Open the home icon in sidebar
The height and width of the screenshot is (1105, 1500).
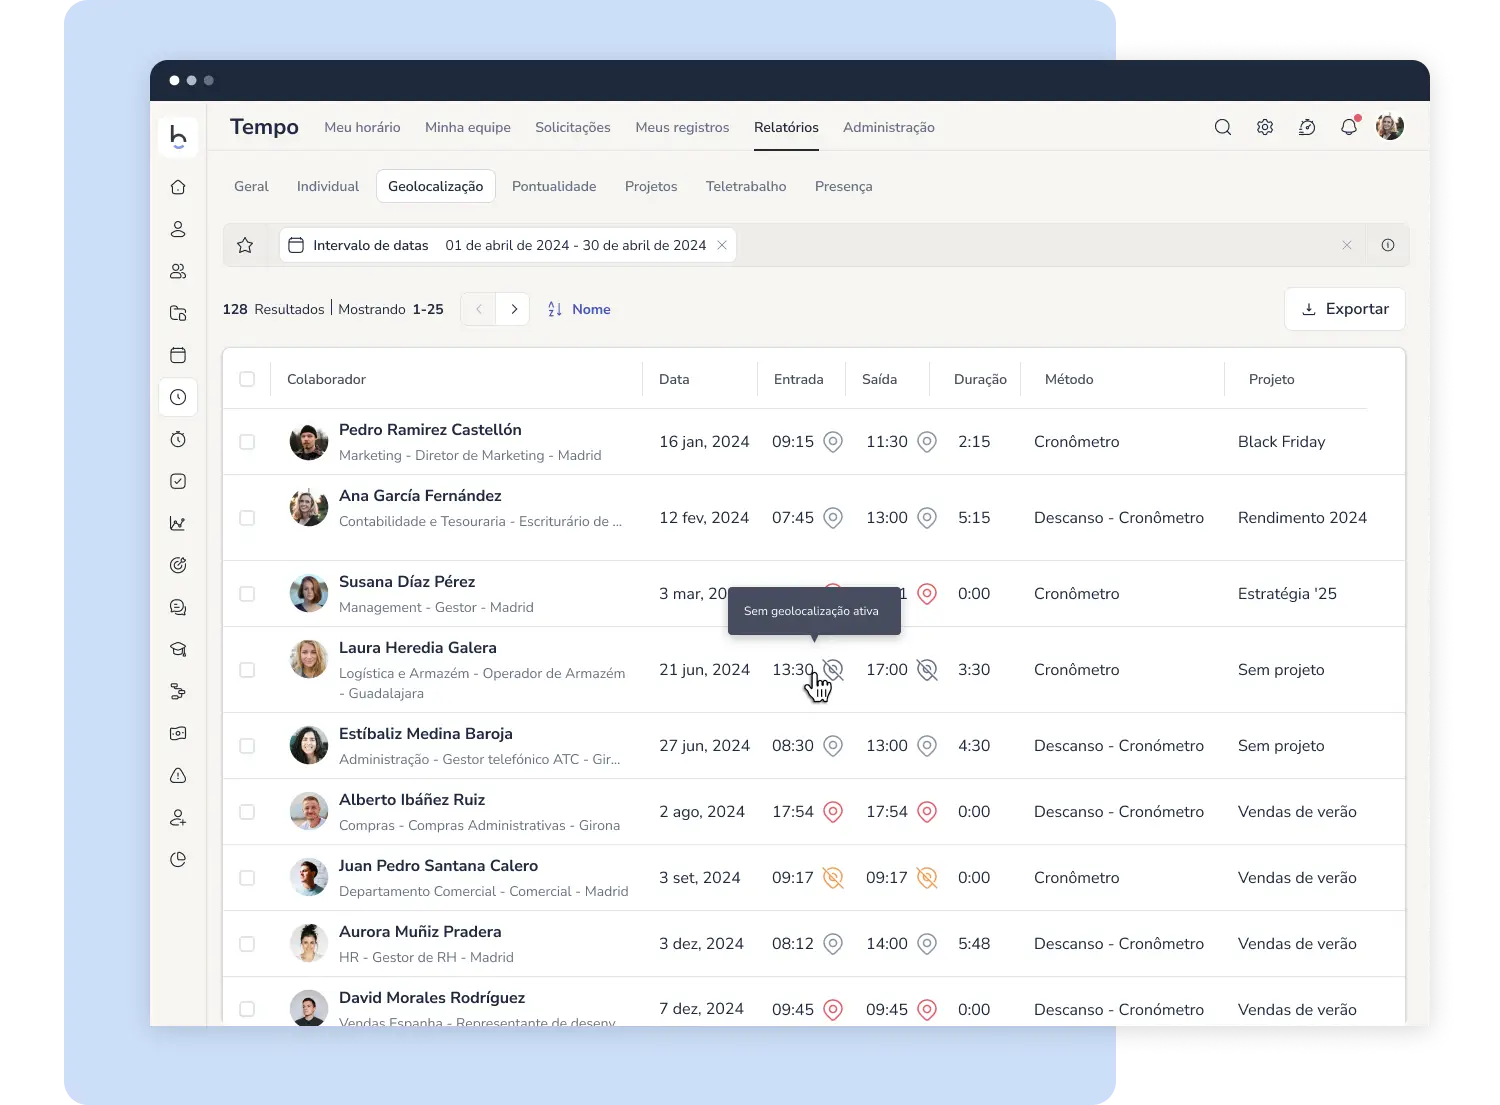[178, 187]
